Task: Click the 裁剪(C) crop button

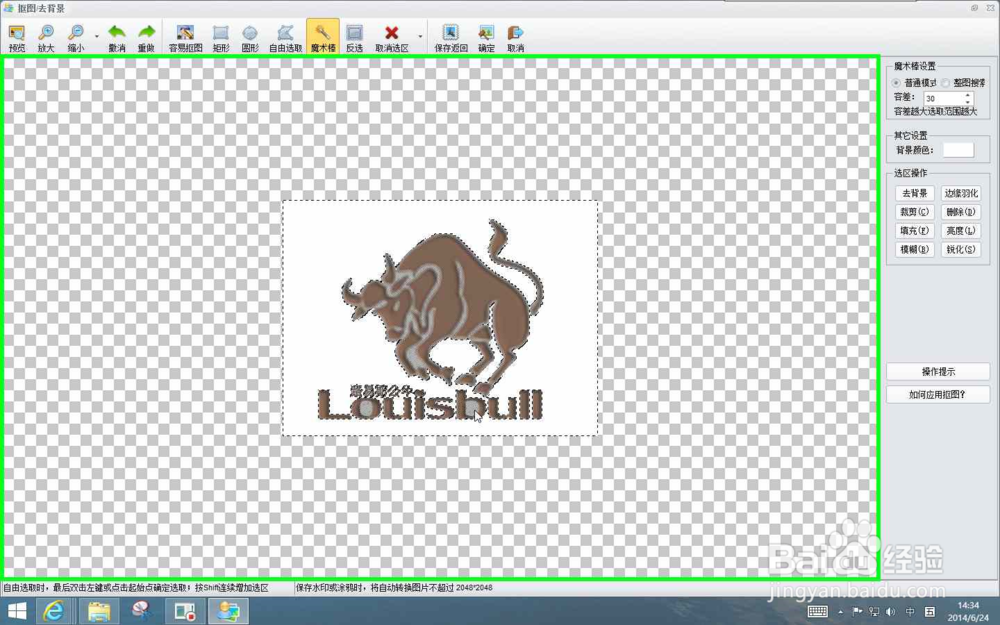Action: click(915, 212)
